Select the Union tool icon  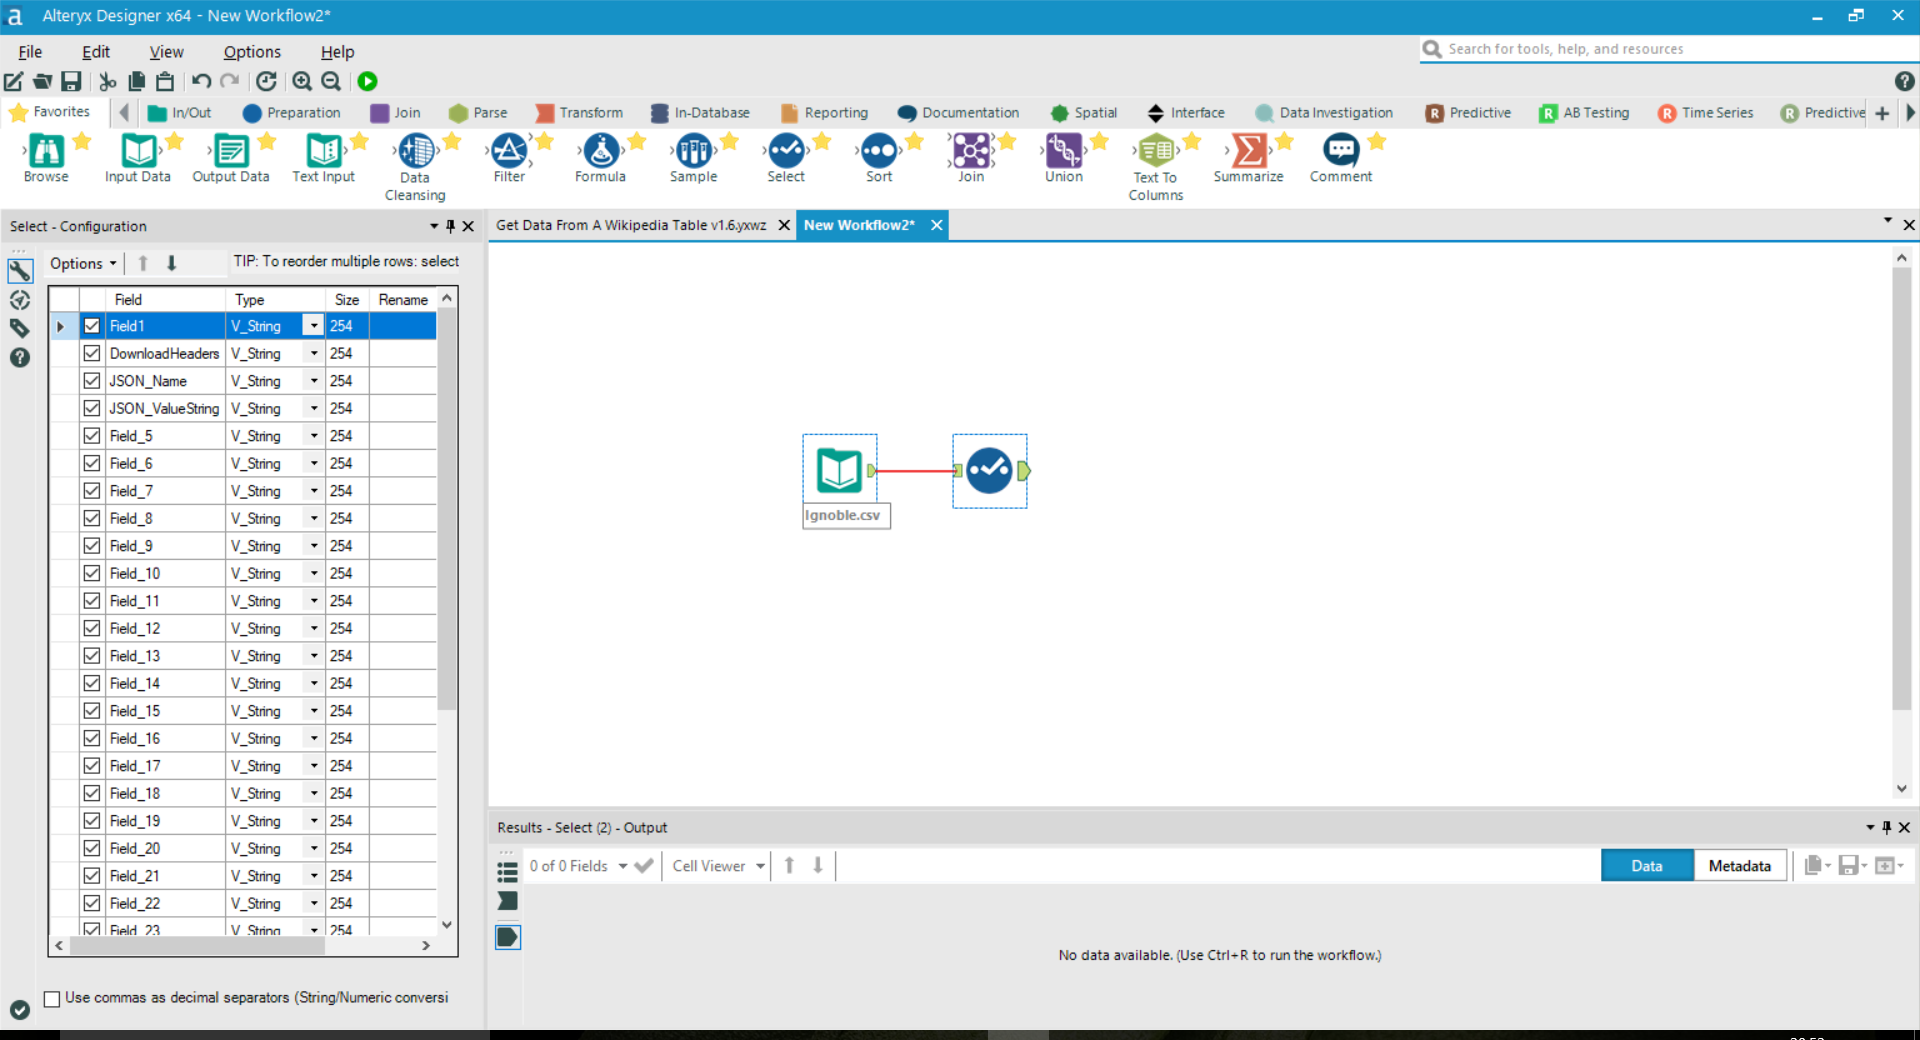pyautogui.click(x=1064, y=151)
